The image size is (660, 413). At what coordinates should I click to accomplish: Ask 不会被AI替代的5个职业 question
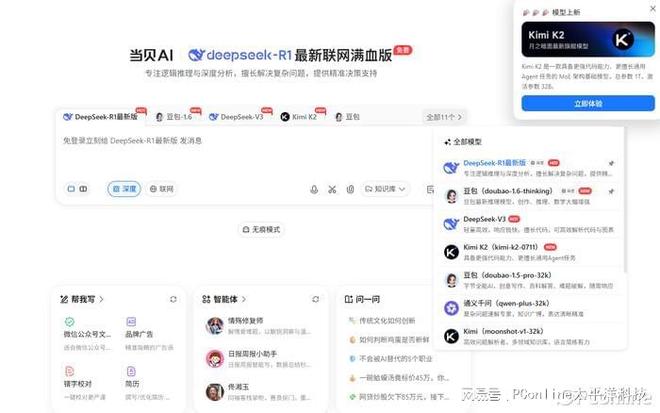[391, 359]
